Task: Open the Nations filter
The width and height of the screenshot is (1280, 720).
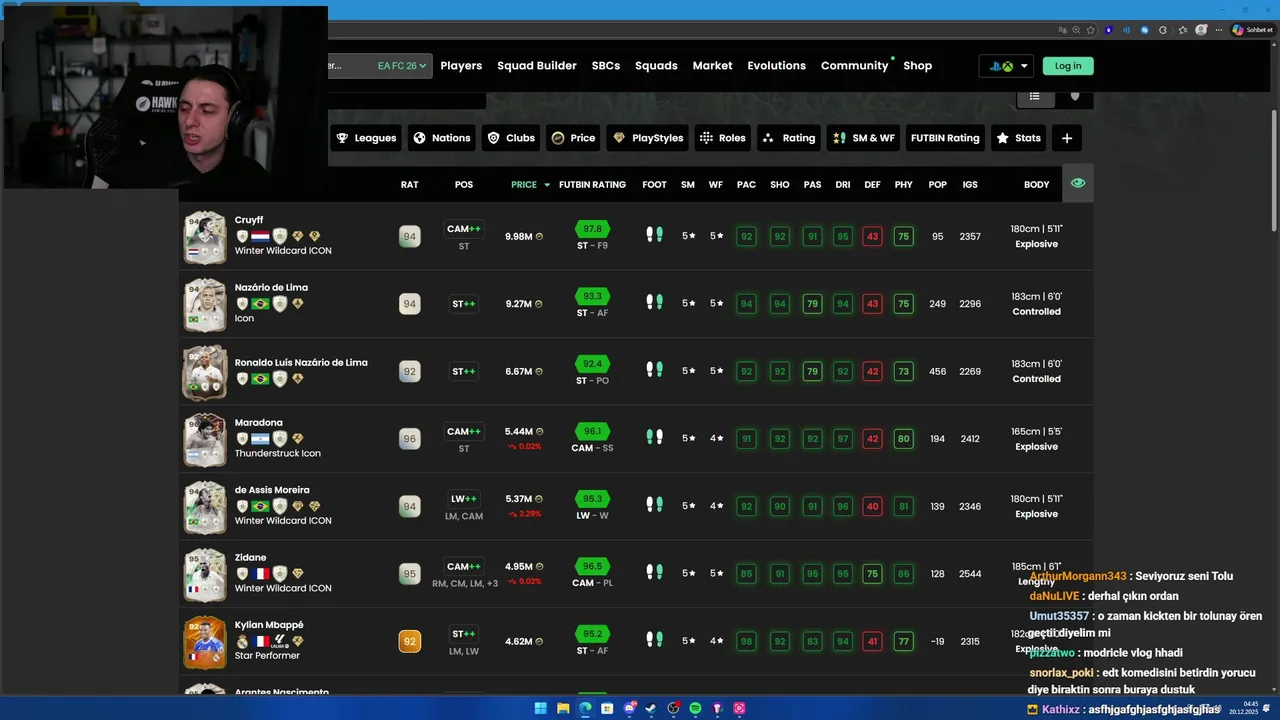Action: (x=441, y=138)
